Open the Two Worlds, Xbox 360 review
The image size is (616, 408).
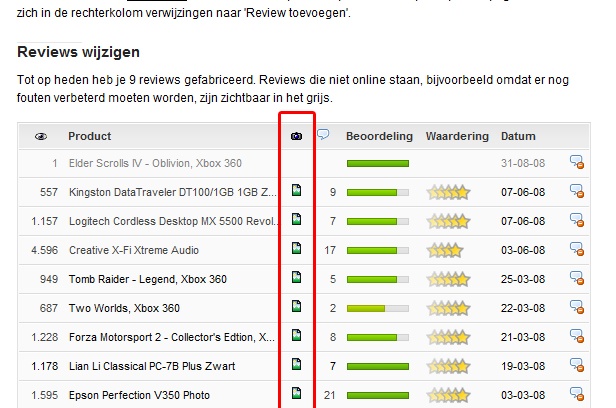[124, 308]
